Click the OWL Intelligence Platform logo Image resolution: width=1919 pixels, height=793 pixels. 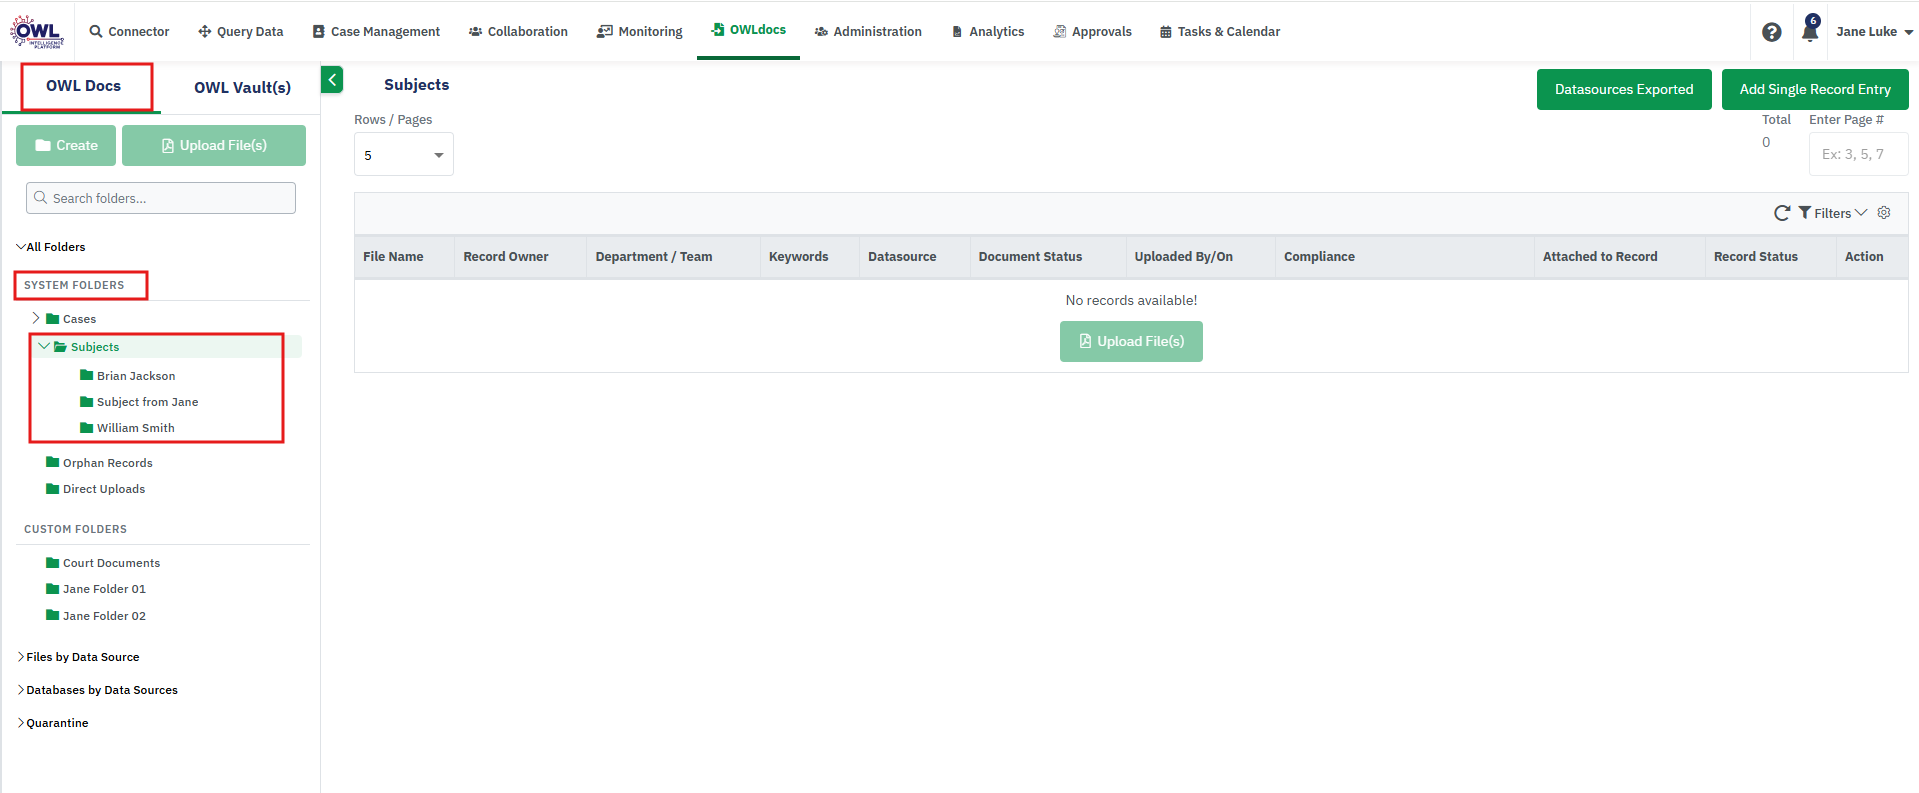37,31
